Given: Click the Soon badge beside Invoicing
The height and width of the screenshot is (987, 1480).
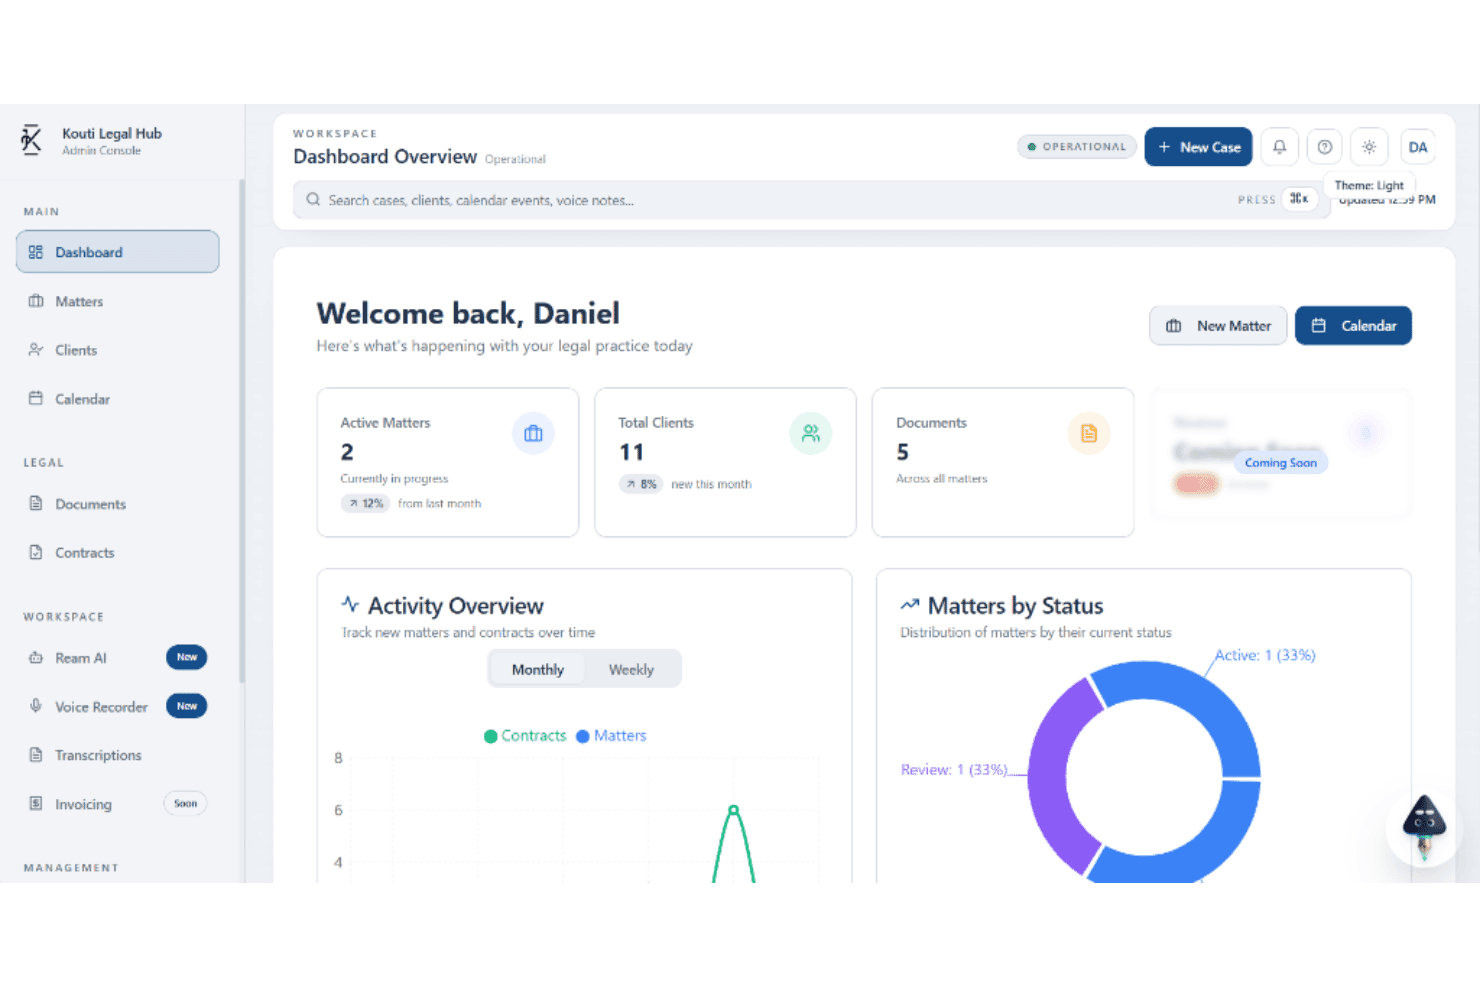Looking at the screenshot, I should click(x=185, y=803).
